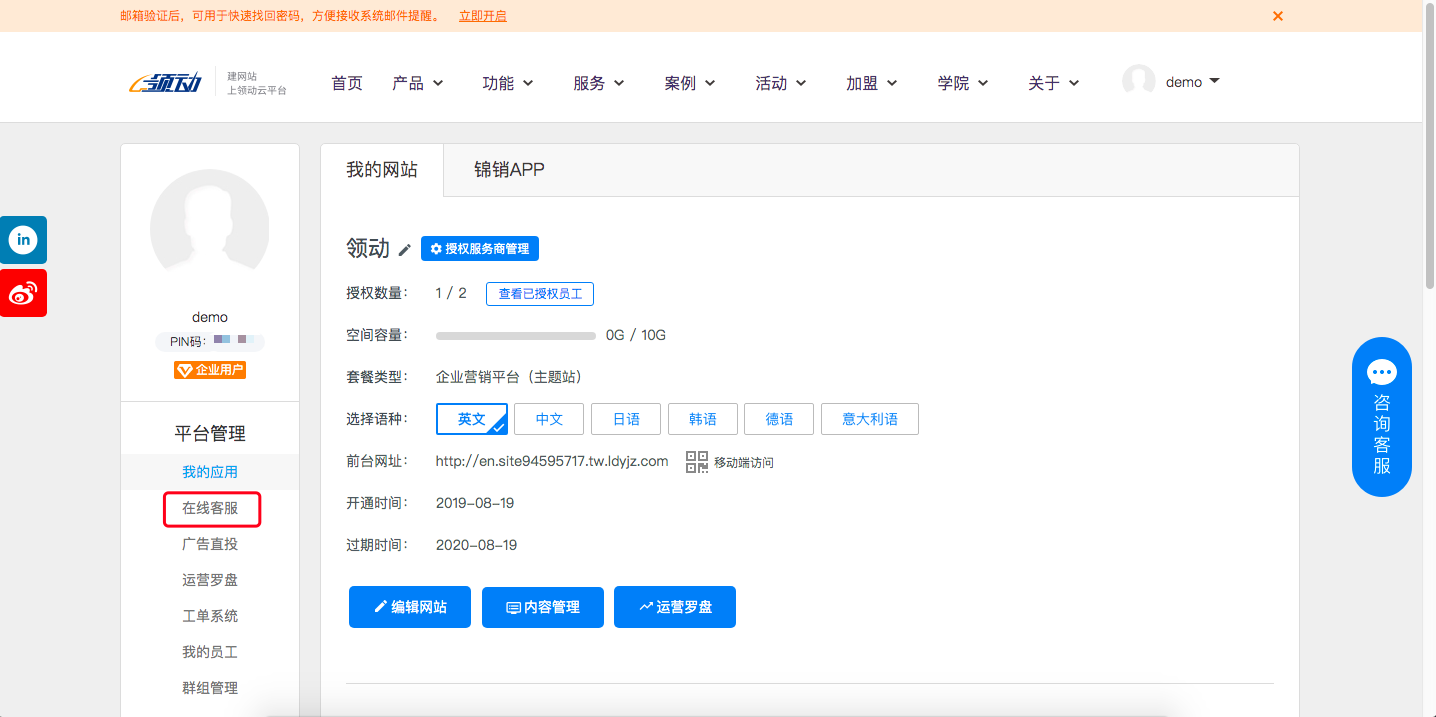Click the demo user avatar image

[209, 227]
